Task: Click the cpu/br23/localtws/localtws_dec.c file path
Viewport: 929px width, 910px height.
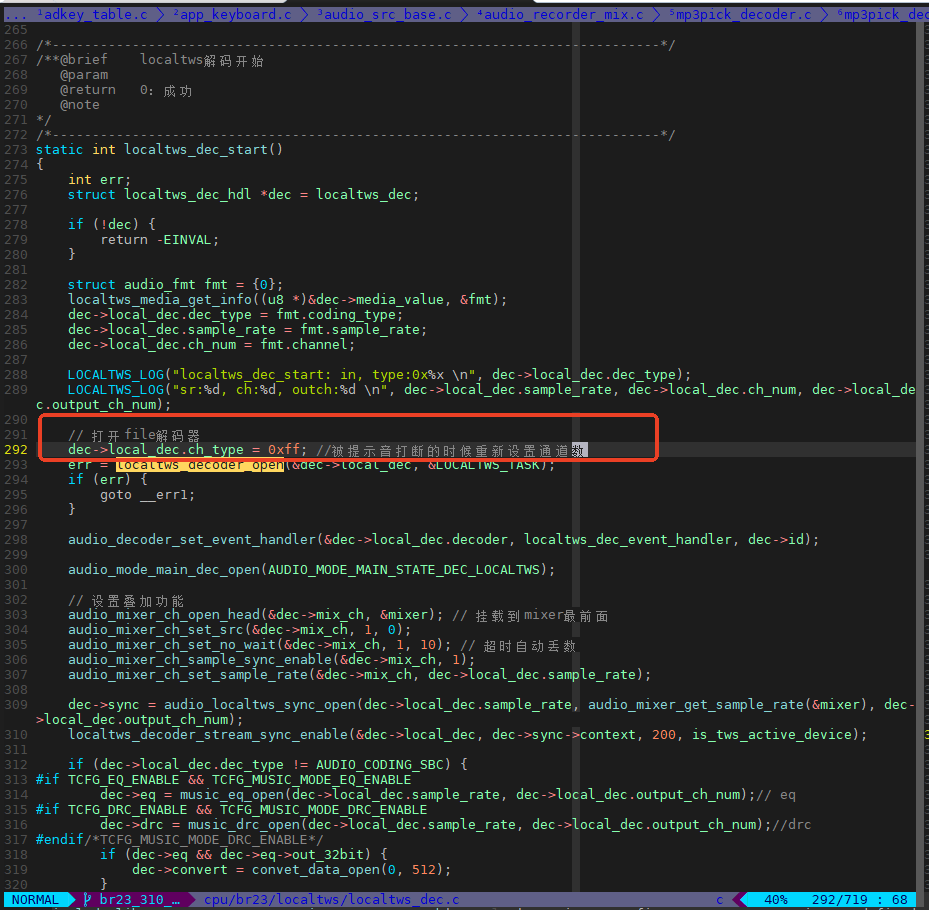Action: tap(331, 899)
